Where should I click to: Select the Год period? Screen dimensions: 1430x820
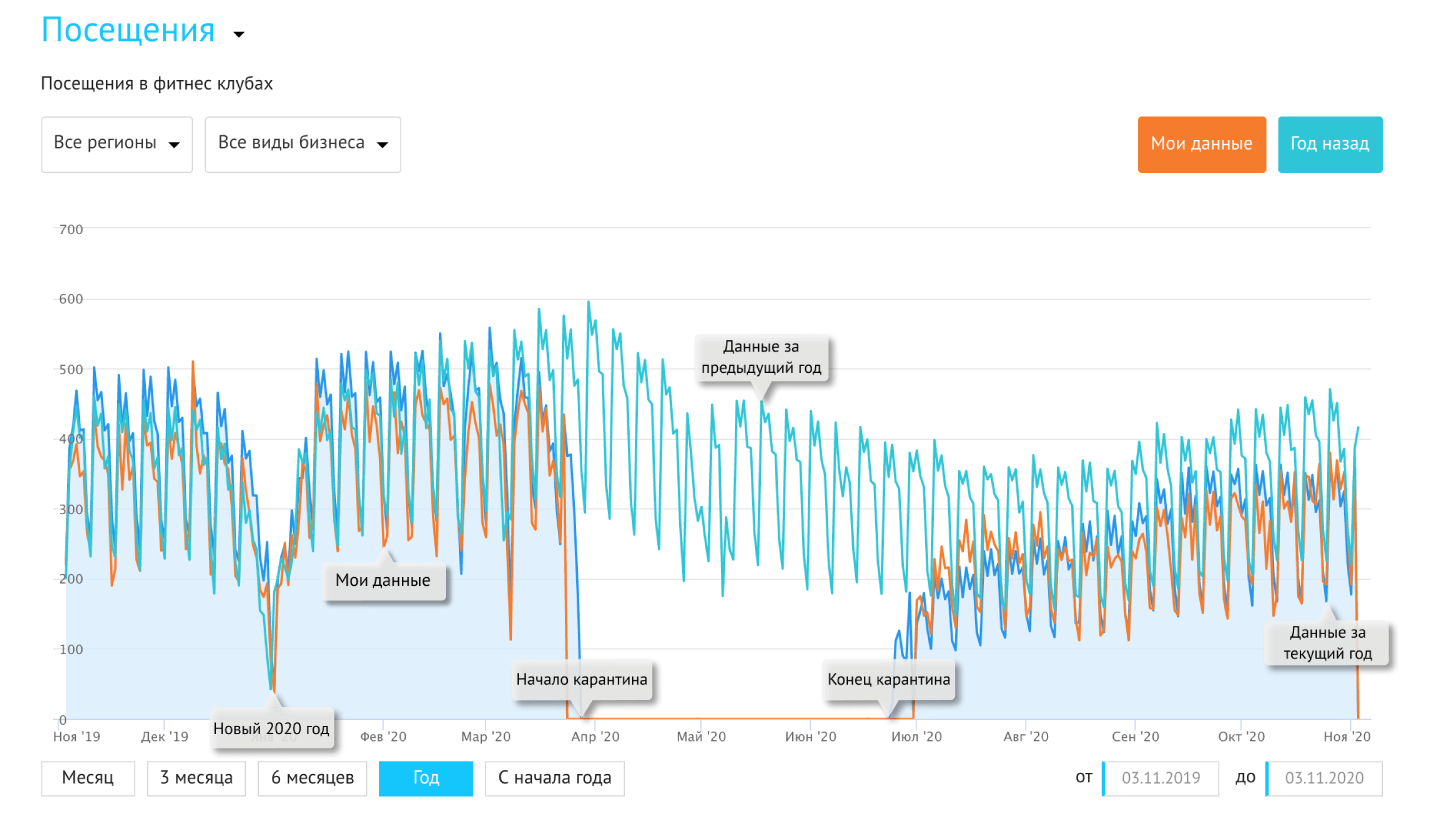coord(426,778)
